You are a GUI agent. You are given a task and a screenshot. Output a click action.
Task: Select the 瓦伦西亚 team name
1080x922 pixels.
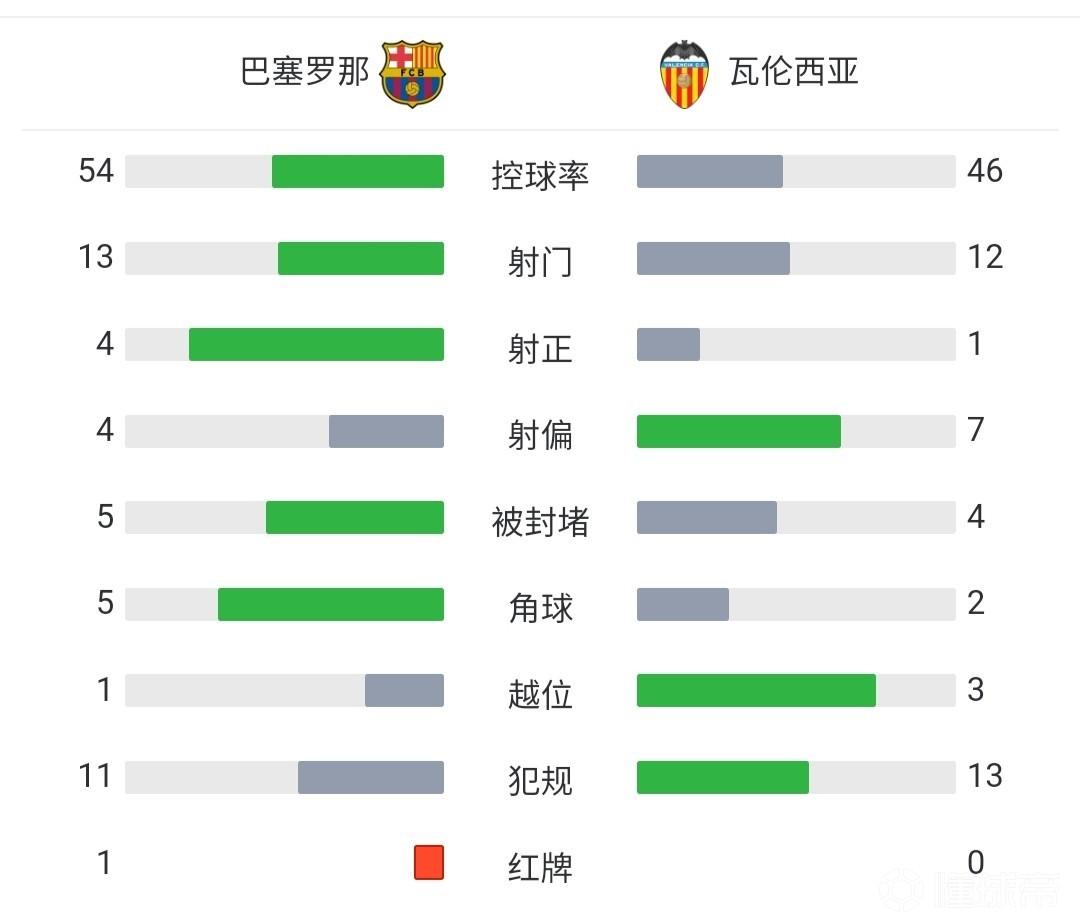(794, 72)
